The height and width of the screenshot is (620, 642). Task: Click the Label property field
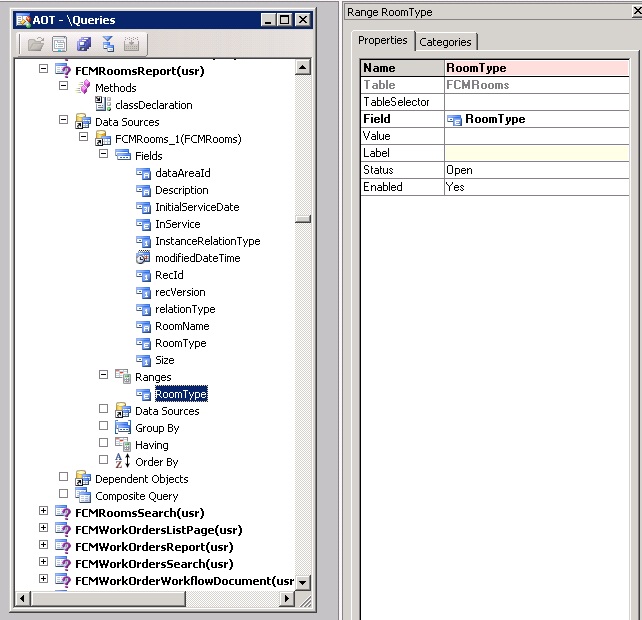pyautogui.click(x=536, y=153)
